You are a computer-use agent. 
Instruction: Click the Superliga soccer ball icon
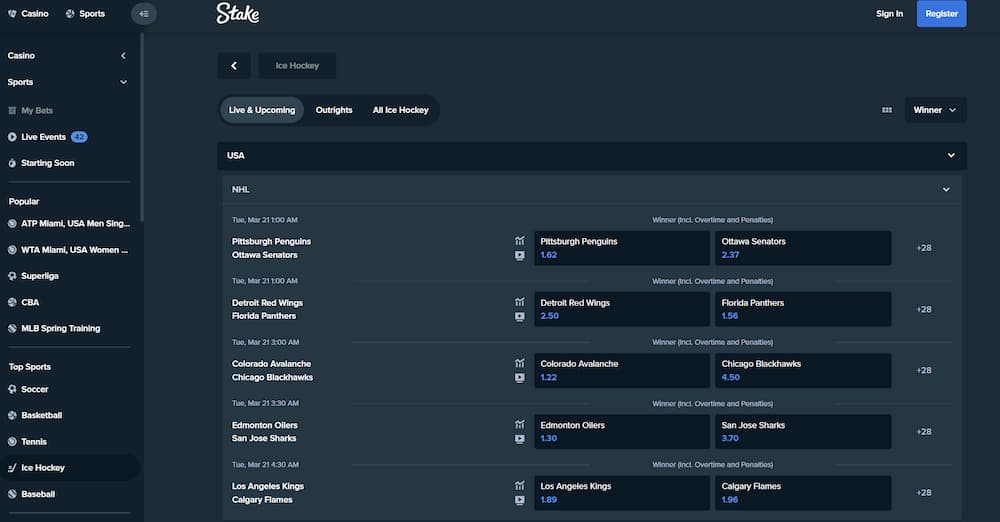coord(12,276)
